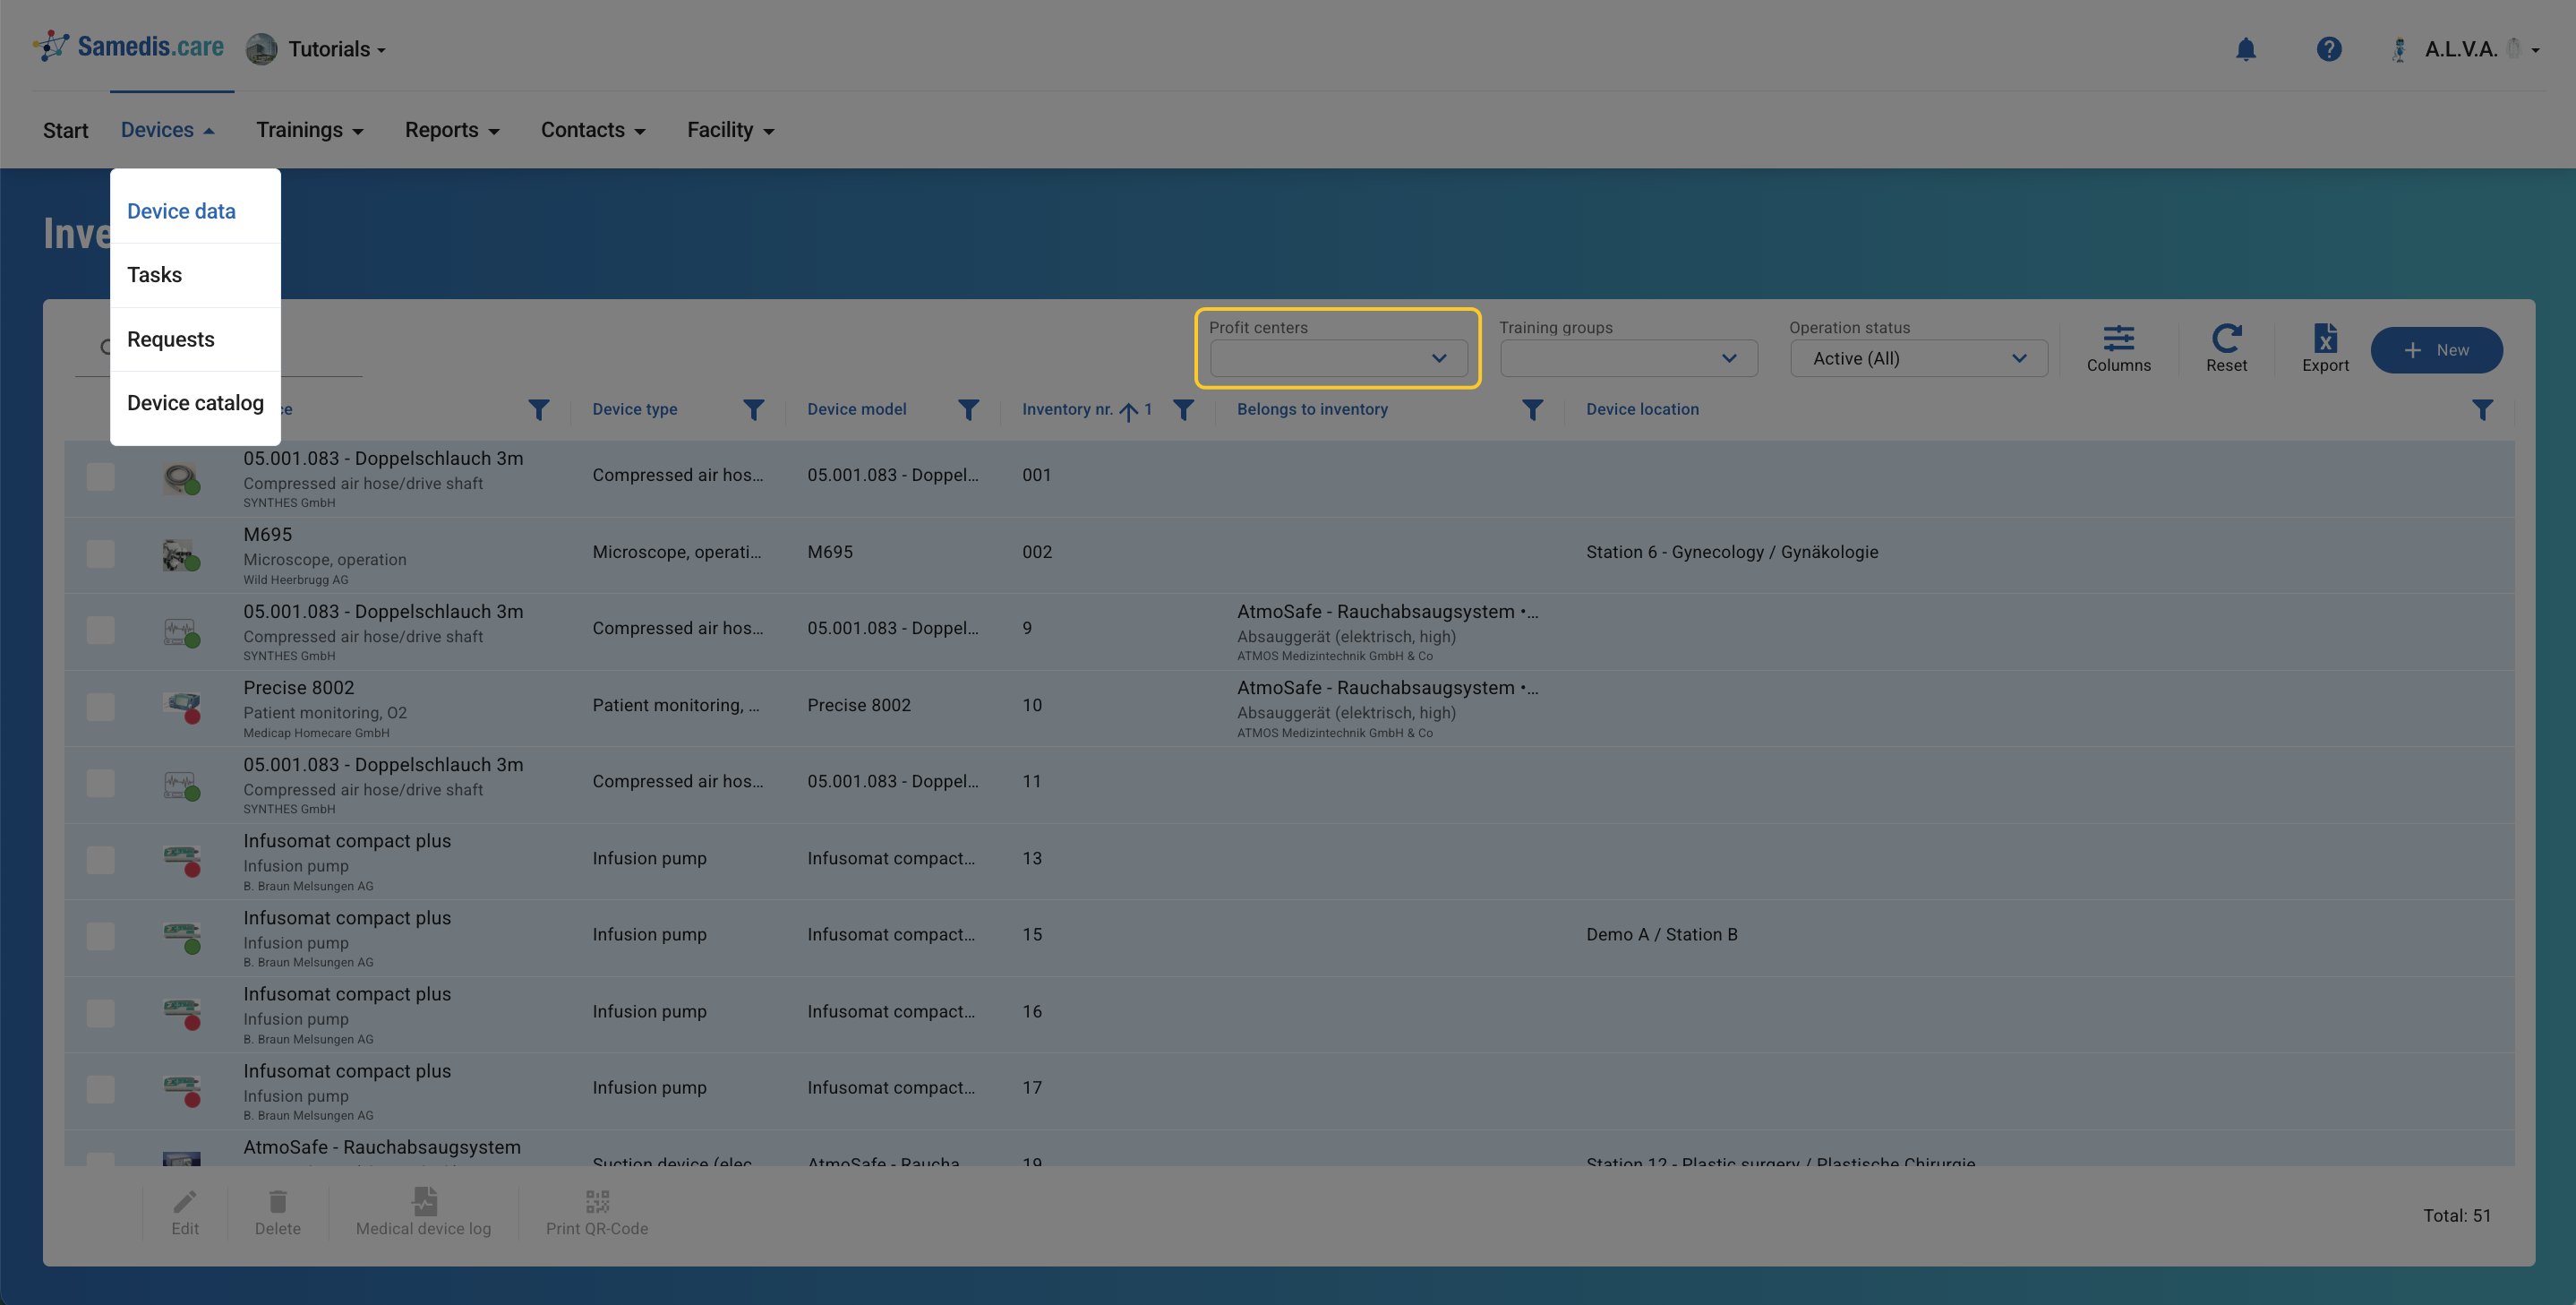The width and height of the screenshot is (2576, 1305).
Task: Choose Tasks in the Devices menu
Action: click(154, 275)
